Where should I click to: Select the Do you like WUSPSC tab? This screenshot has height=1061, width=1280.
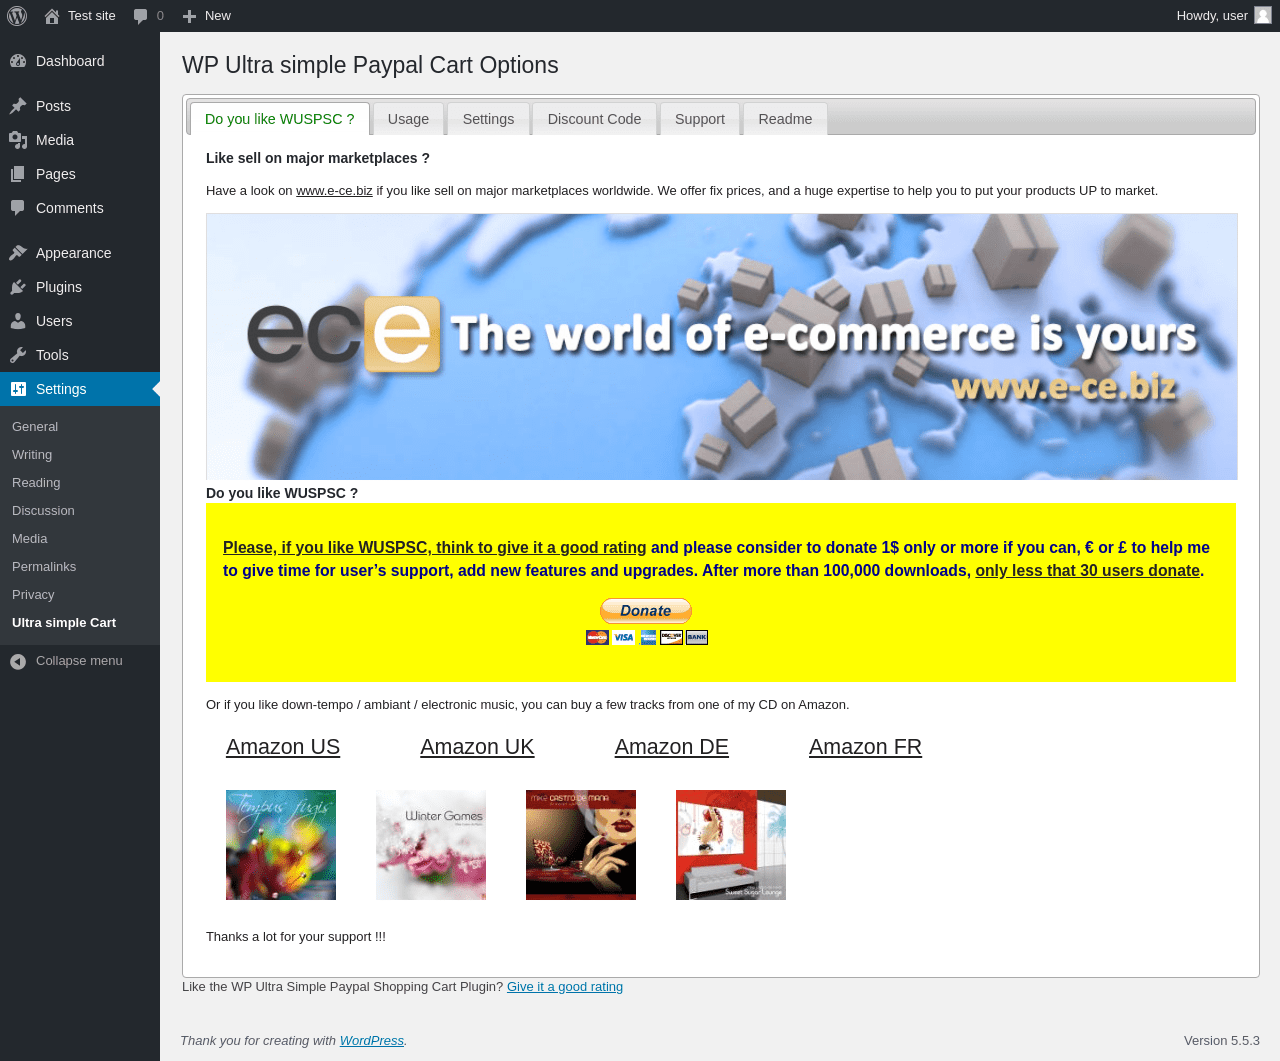coord(280,119)
